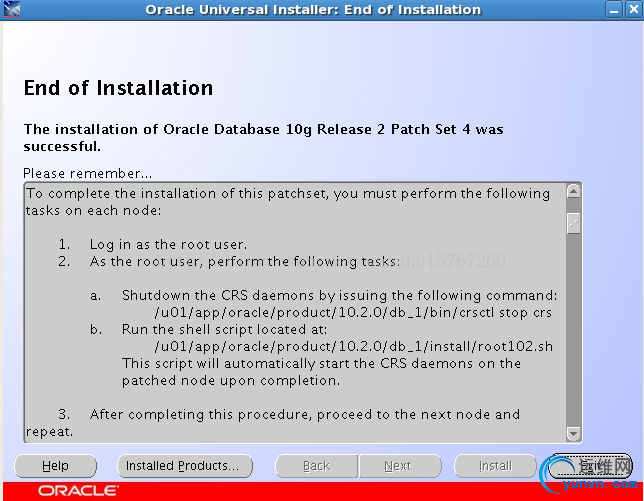This screenshot has height=501, width=644.
Task: Click Installed Products button
Action: tap(185, 466)
